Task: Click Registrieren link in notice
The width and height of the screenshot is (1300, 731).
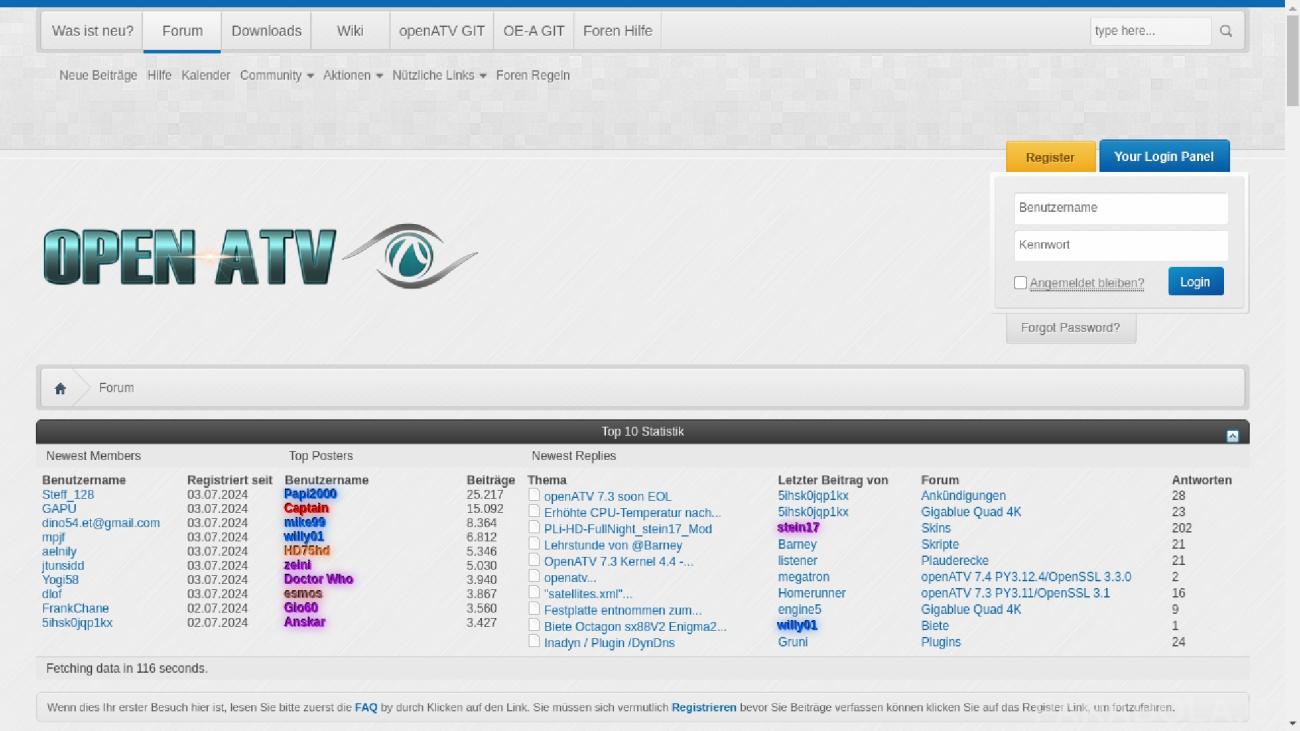Action: pos(704,708)
